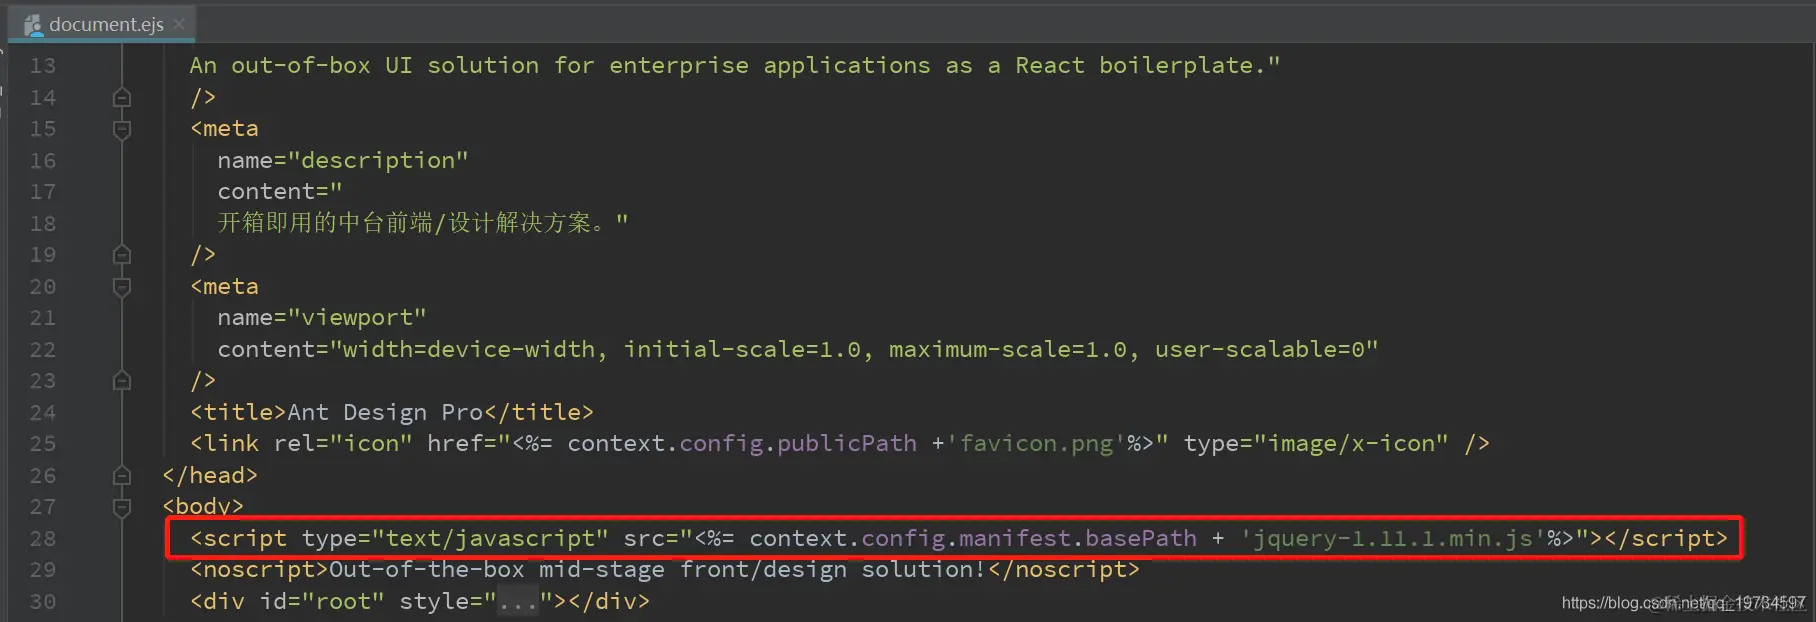
Task: Click the </head> closing tag
Action: 210,476
